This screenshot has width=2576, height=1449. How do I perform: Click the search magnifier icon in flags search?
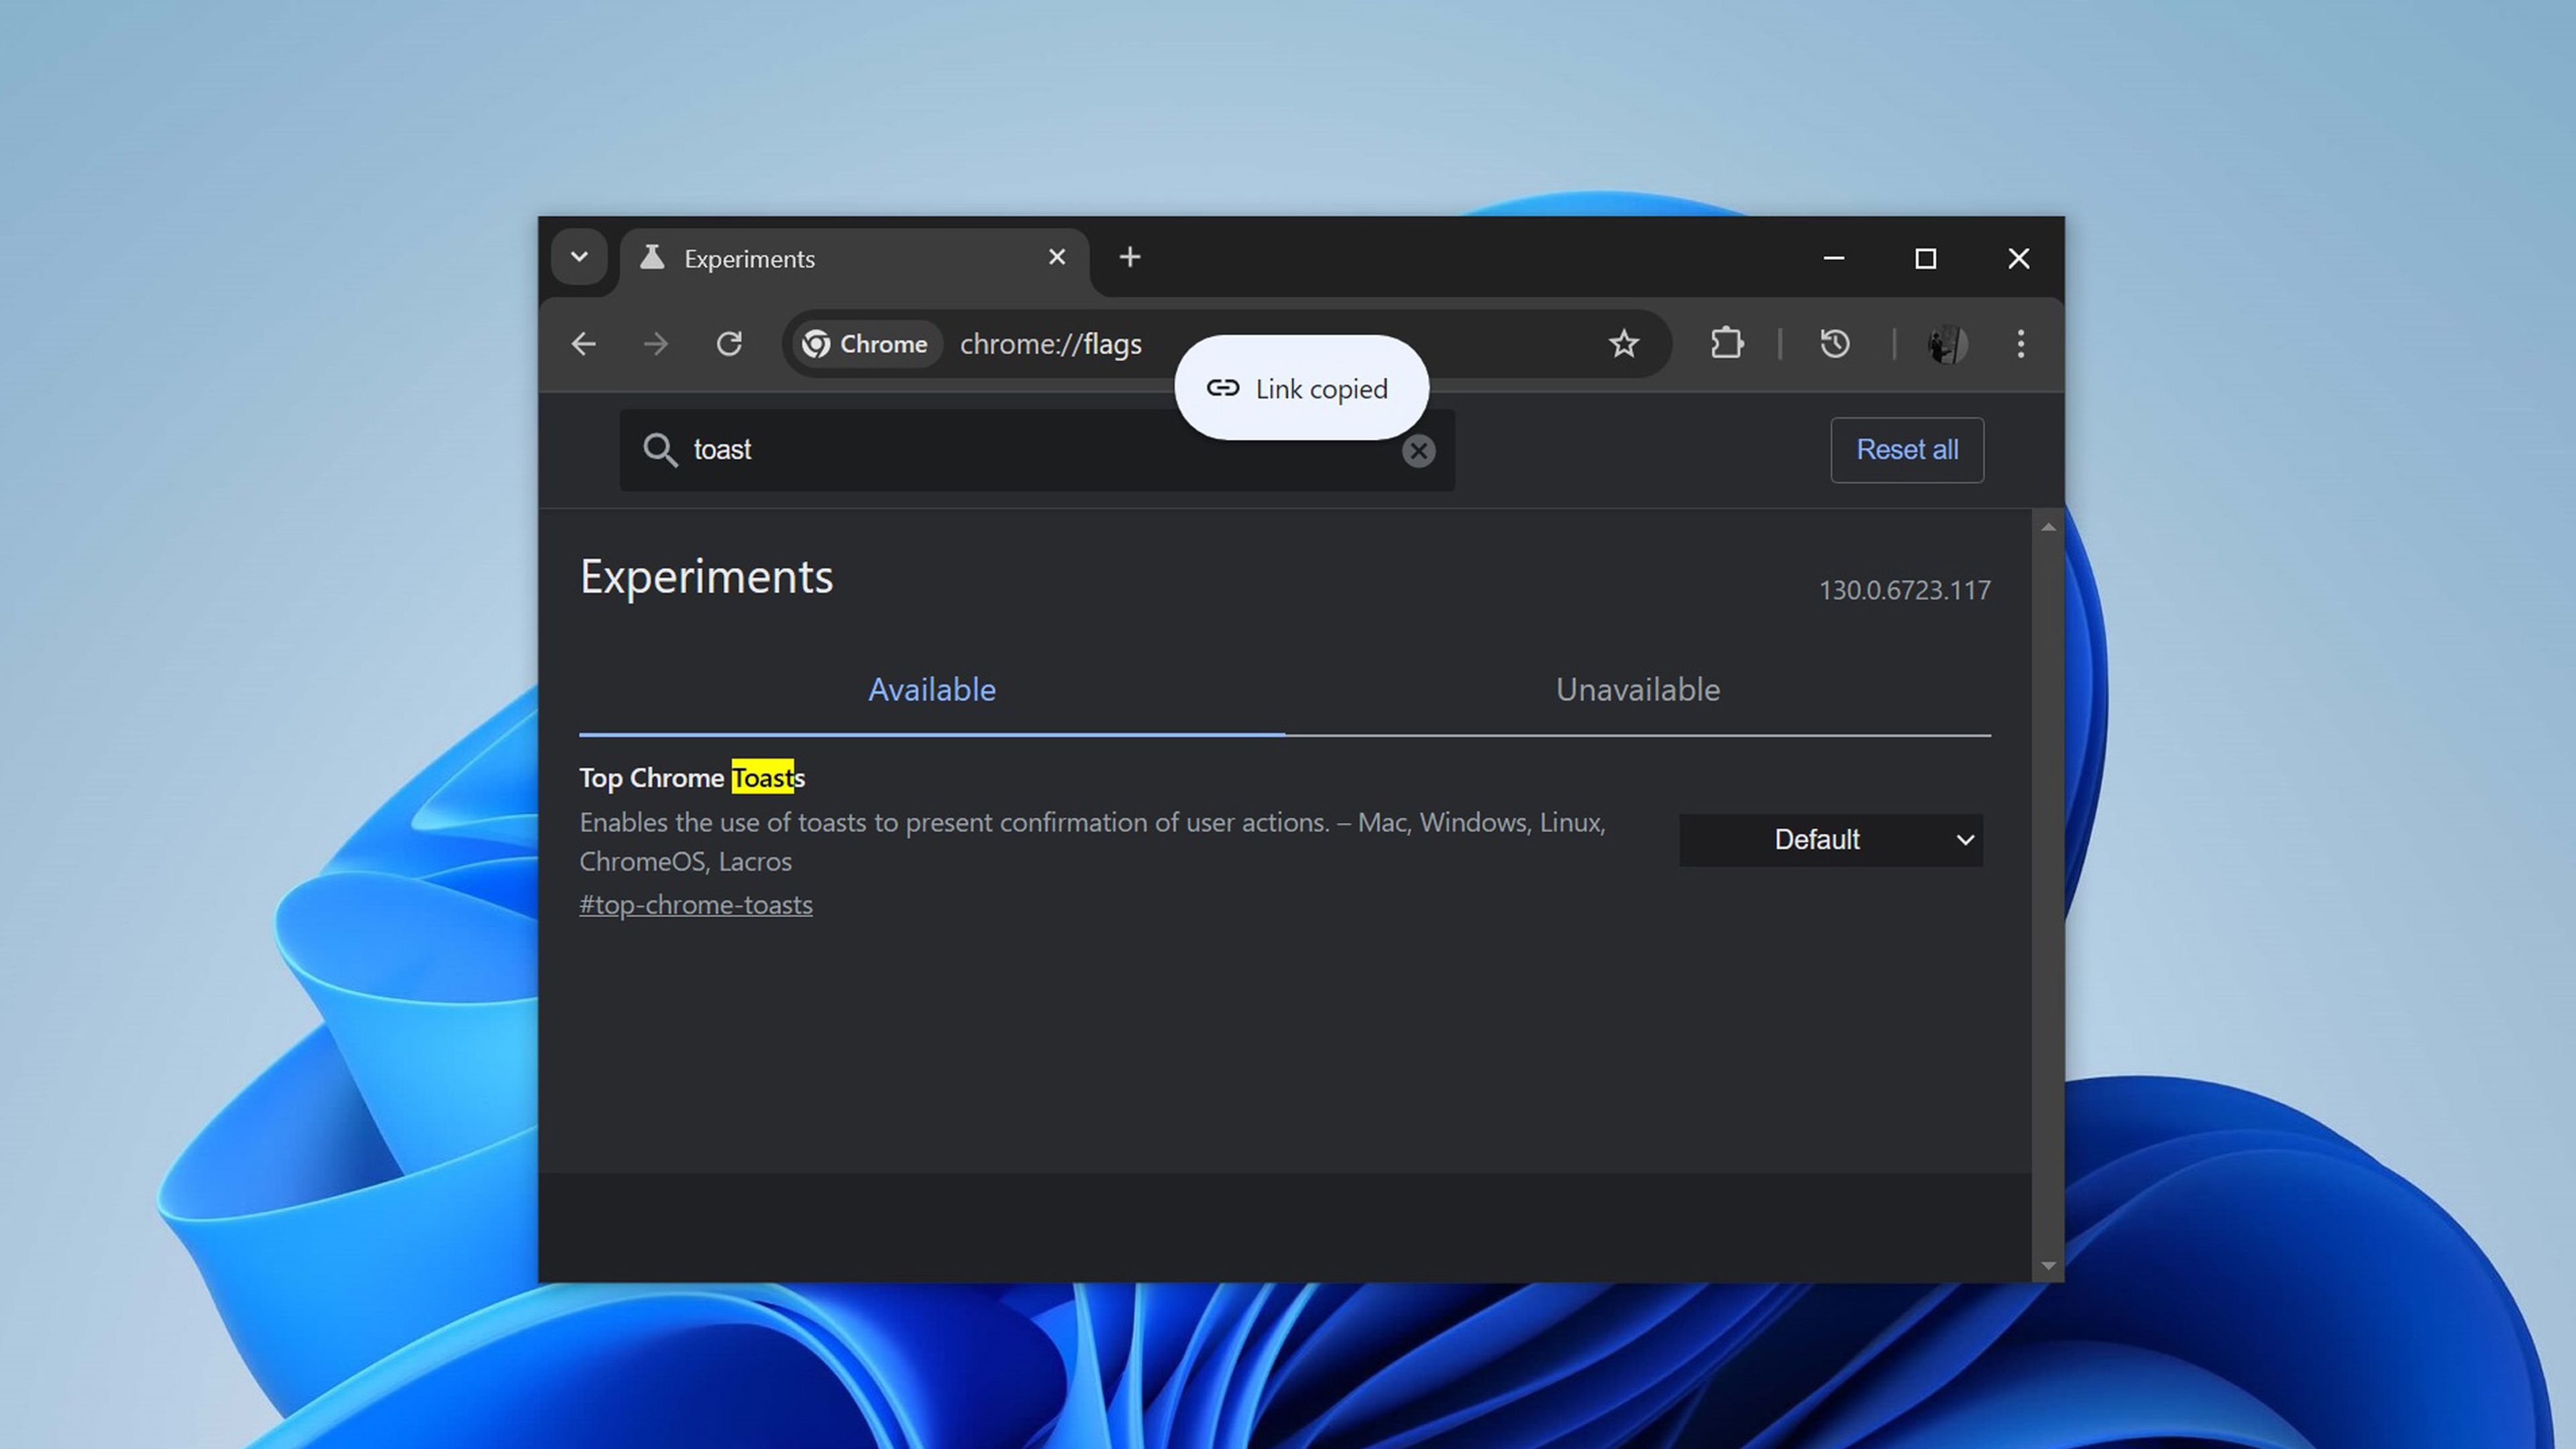coord(660,450)
